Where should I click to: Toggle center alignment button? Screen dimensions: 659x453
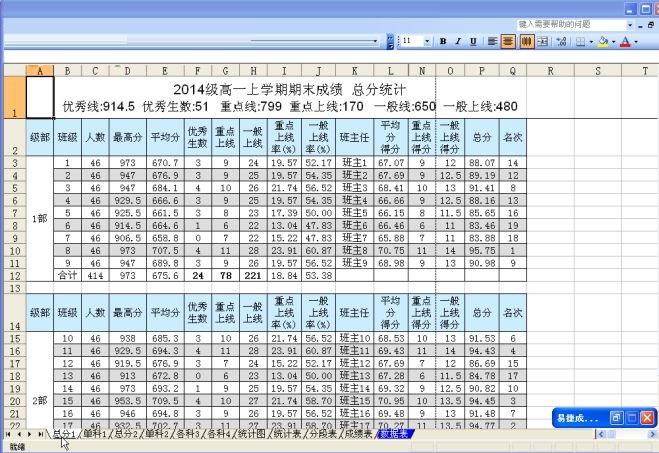click(x=508, y=42)
